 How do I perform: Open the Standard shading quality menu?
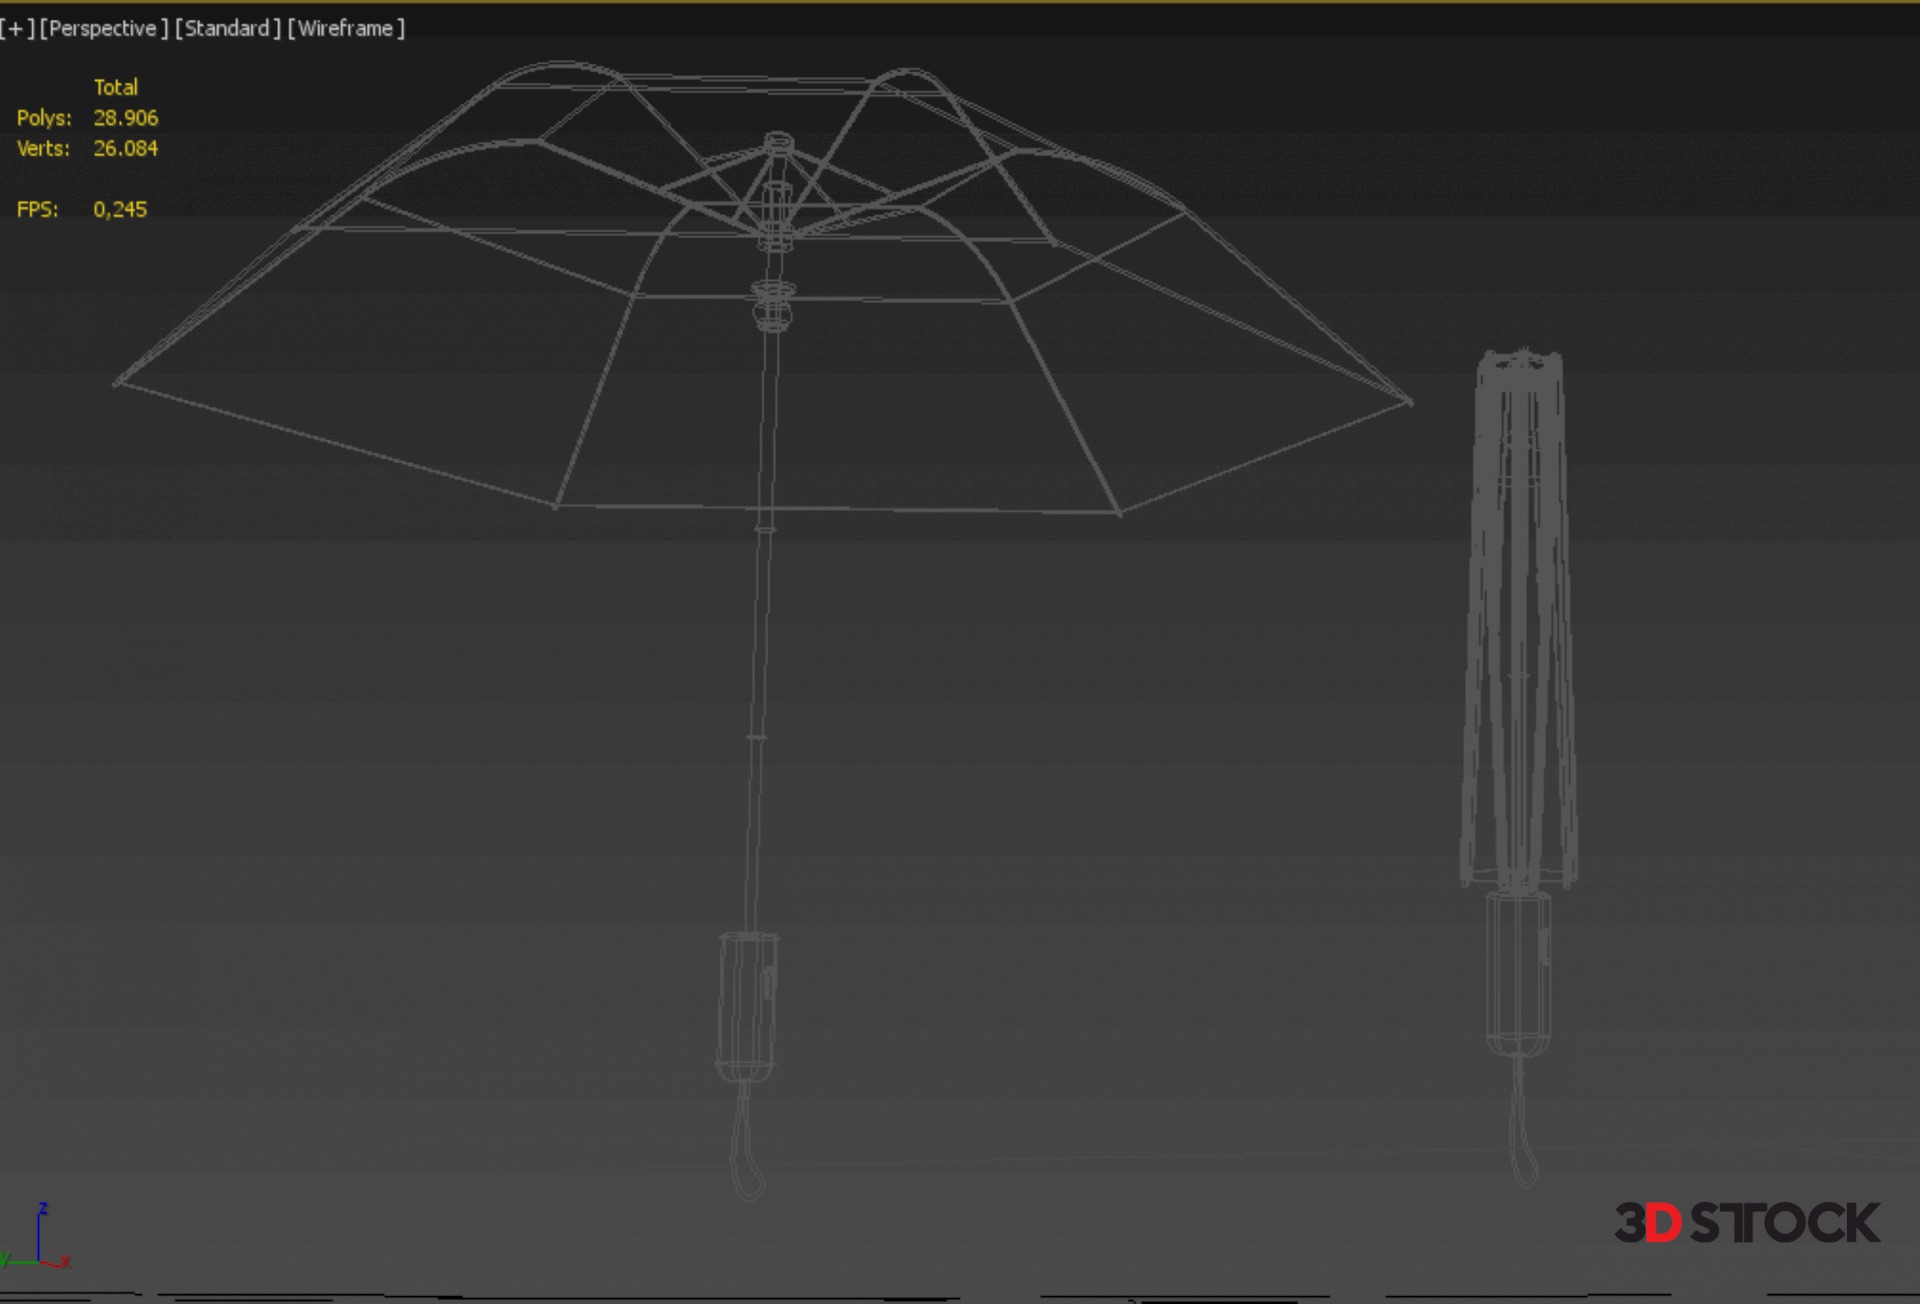click(x=227, y=28)
